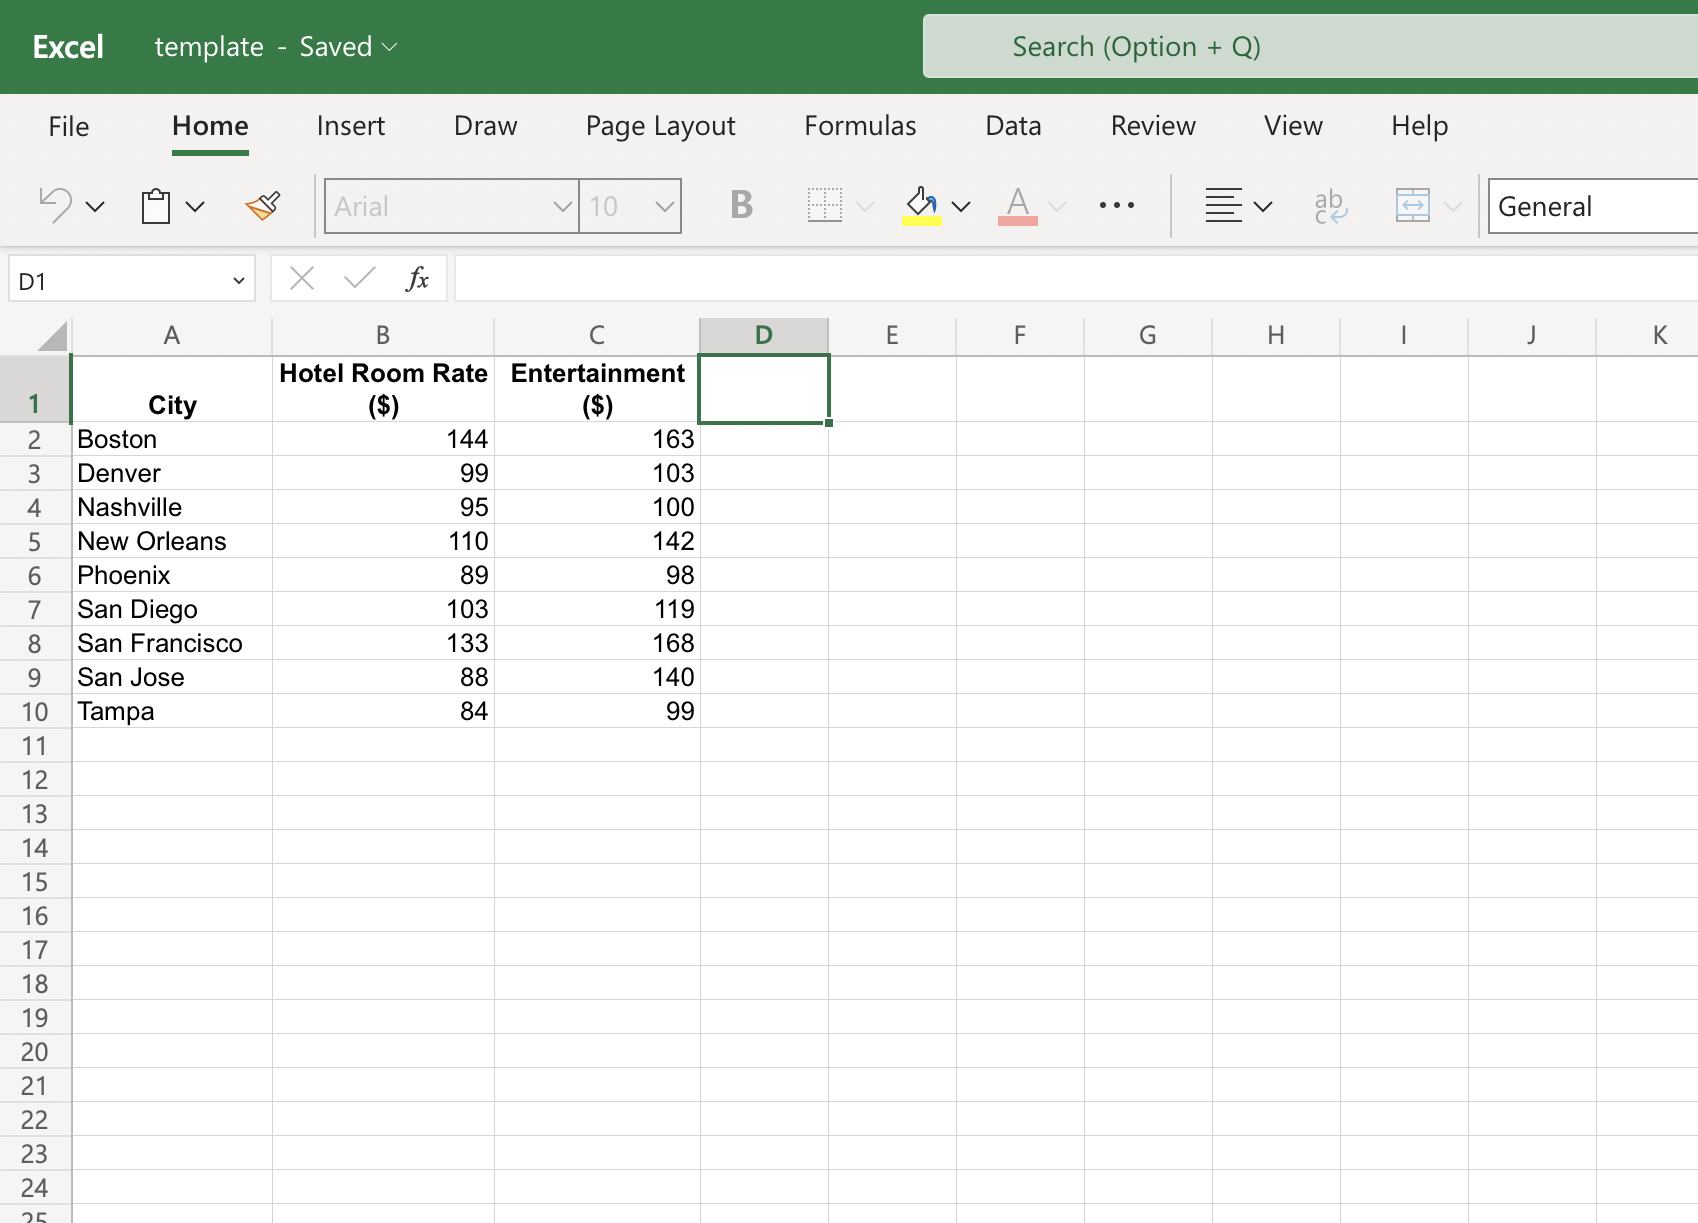The image size is (1698, 1223).
Task: Expand the Borders dropdown arrow
Action: pos(865,207)
